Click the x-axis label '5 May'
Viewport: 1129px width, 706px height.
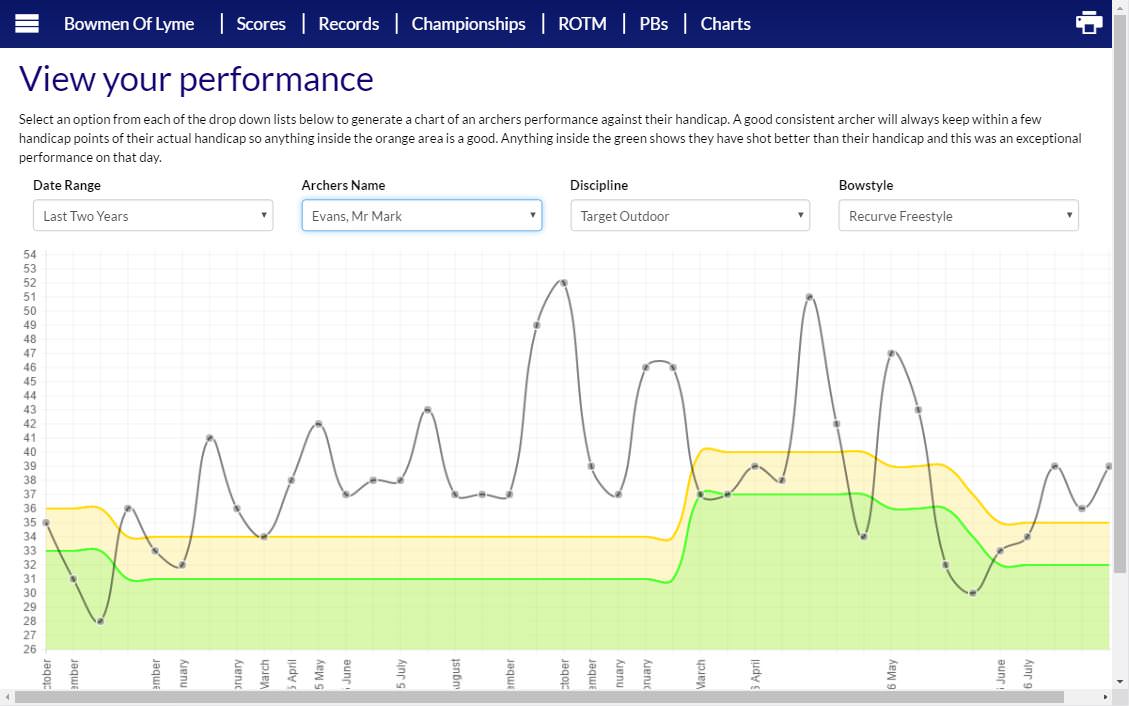coord(320,674)
